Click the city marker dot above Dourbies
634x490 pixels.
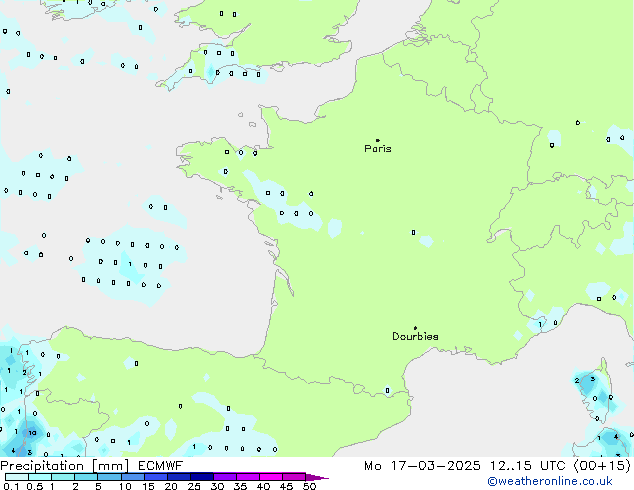[415, 328]
